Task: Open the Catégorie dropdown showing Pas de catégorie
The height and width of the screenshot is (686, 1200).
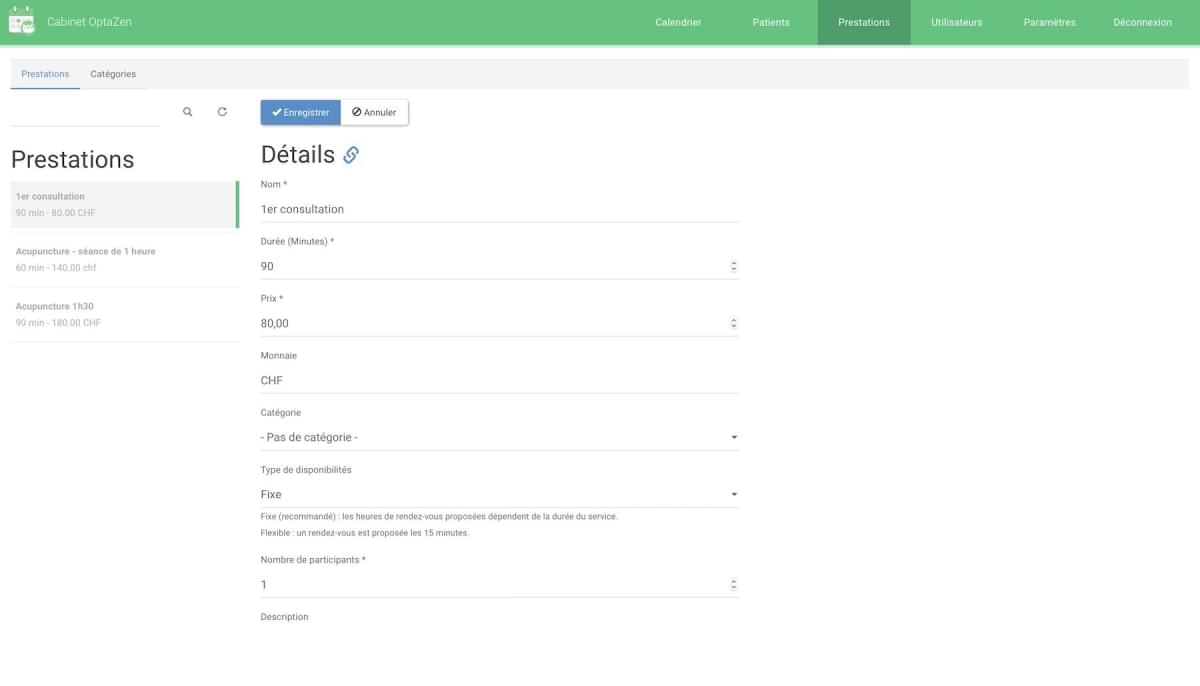Action: (500, 437)
